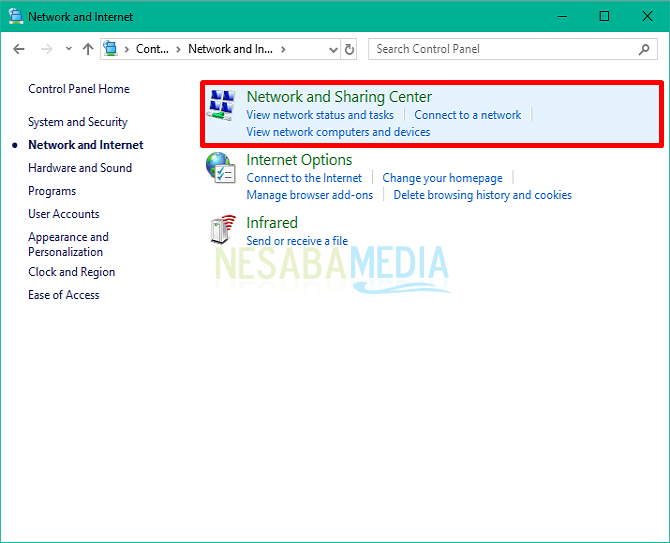Open System and Security category

pyautogui.click(x=78, y=122)
